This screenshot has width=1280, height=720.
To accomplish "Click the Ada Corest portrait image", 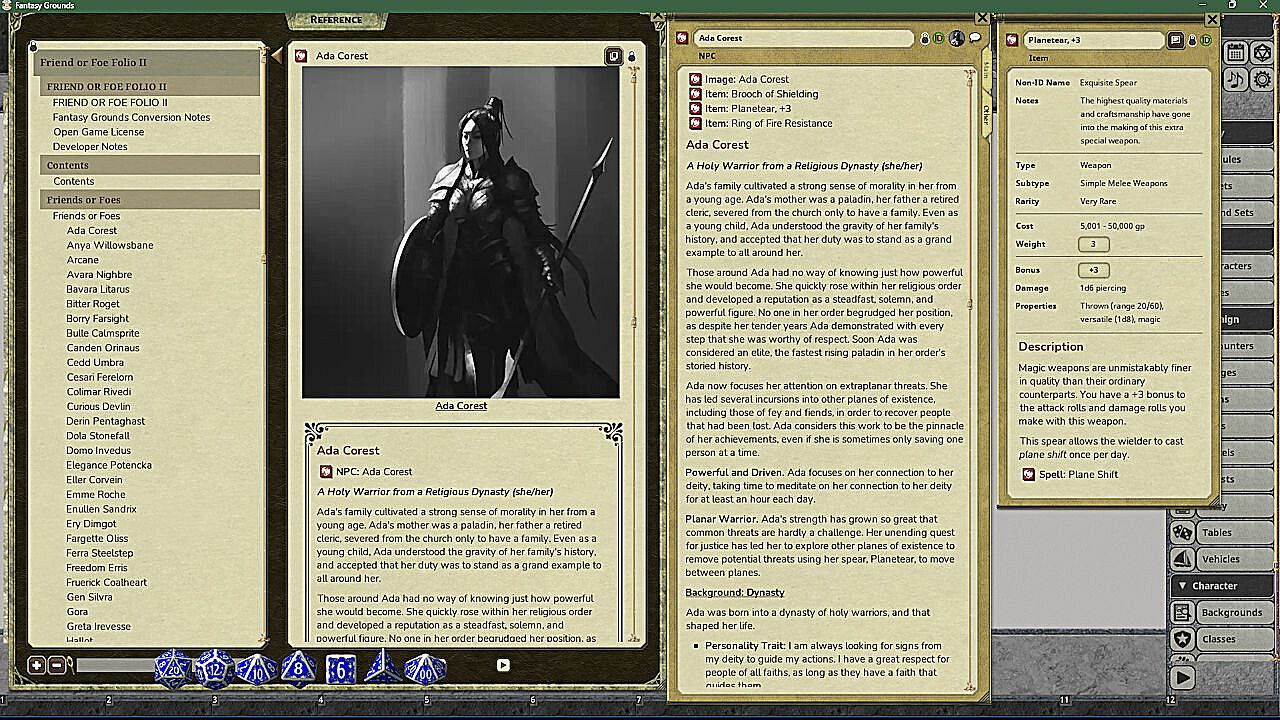I will tap(461, 232).
